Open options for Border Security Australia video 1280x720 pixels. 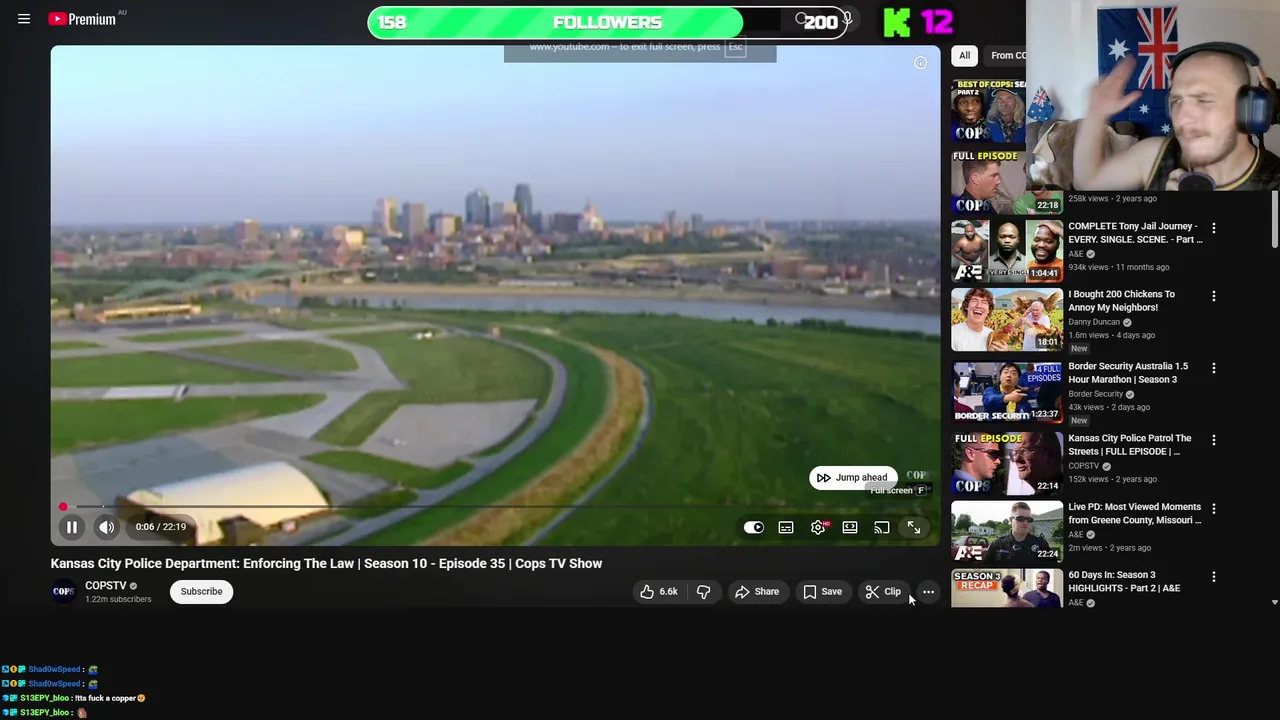click(1214, 368)
